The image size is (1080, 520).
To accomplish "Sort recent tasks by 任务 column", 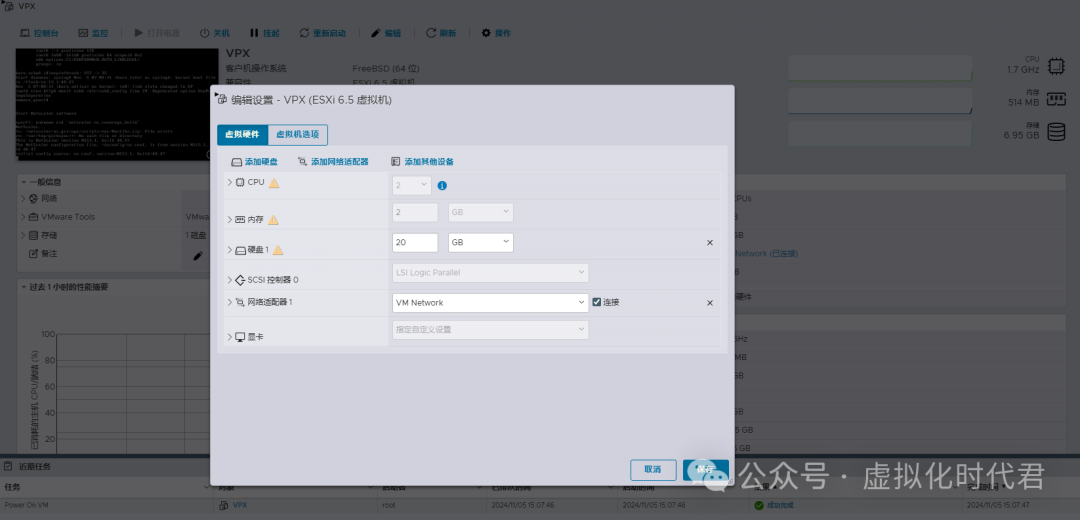I will pyautogui.click(x=12, y=487).
